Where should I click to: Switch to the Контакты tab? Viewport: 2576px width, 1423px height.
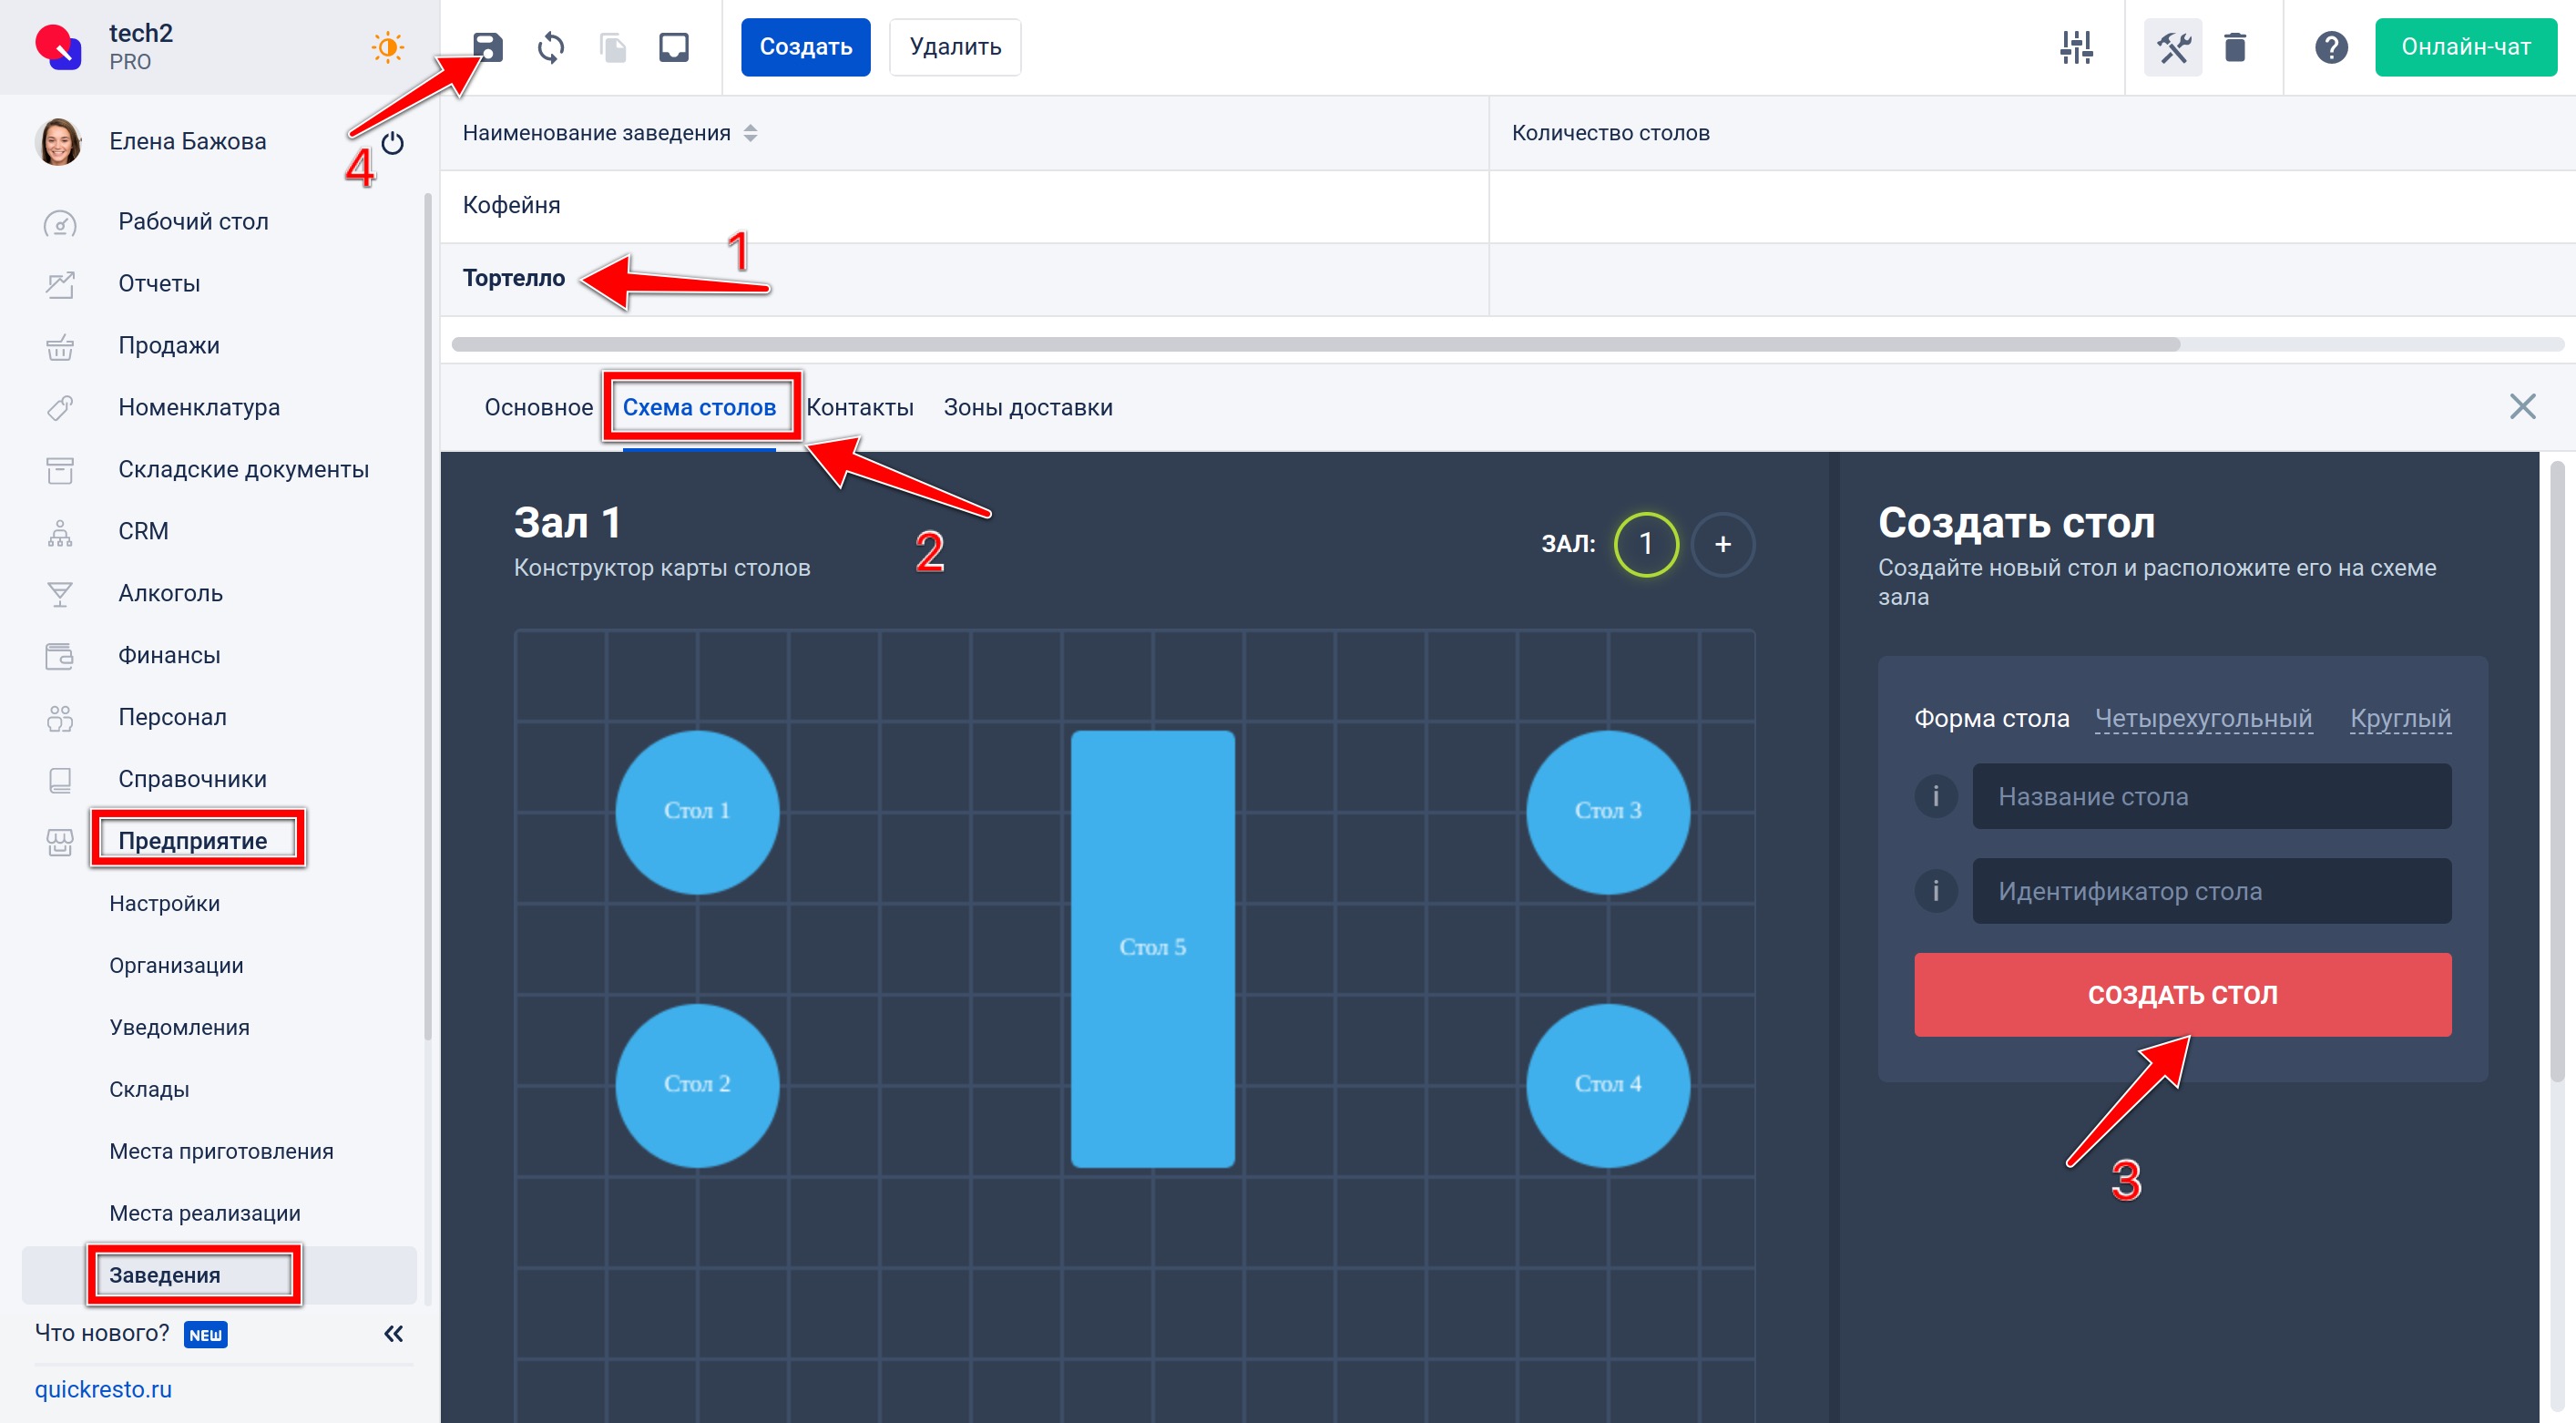point(860,407)
